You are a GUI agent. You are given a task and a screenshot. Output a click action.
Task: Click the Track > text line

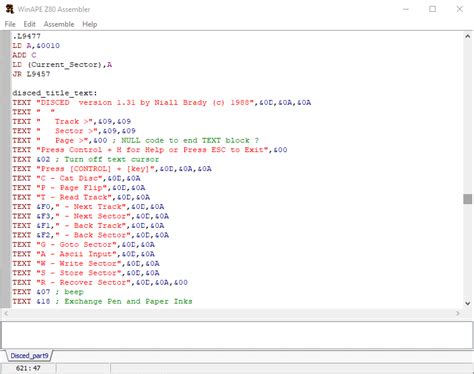pos(72,121)
